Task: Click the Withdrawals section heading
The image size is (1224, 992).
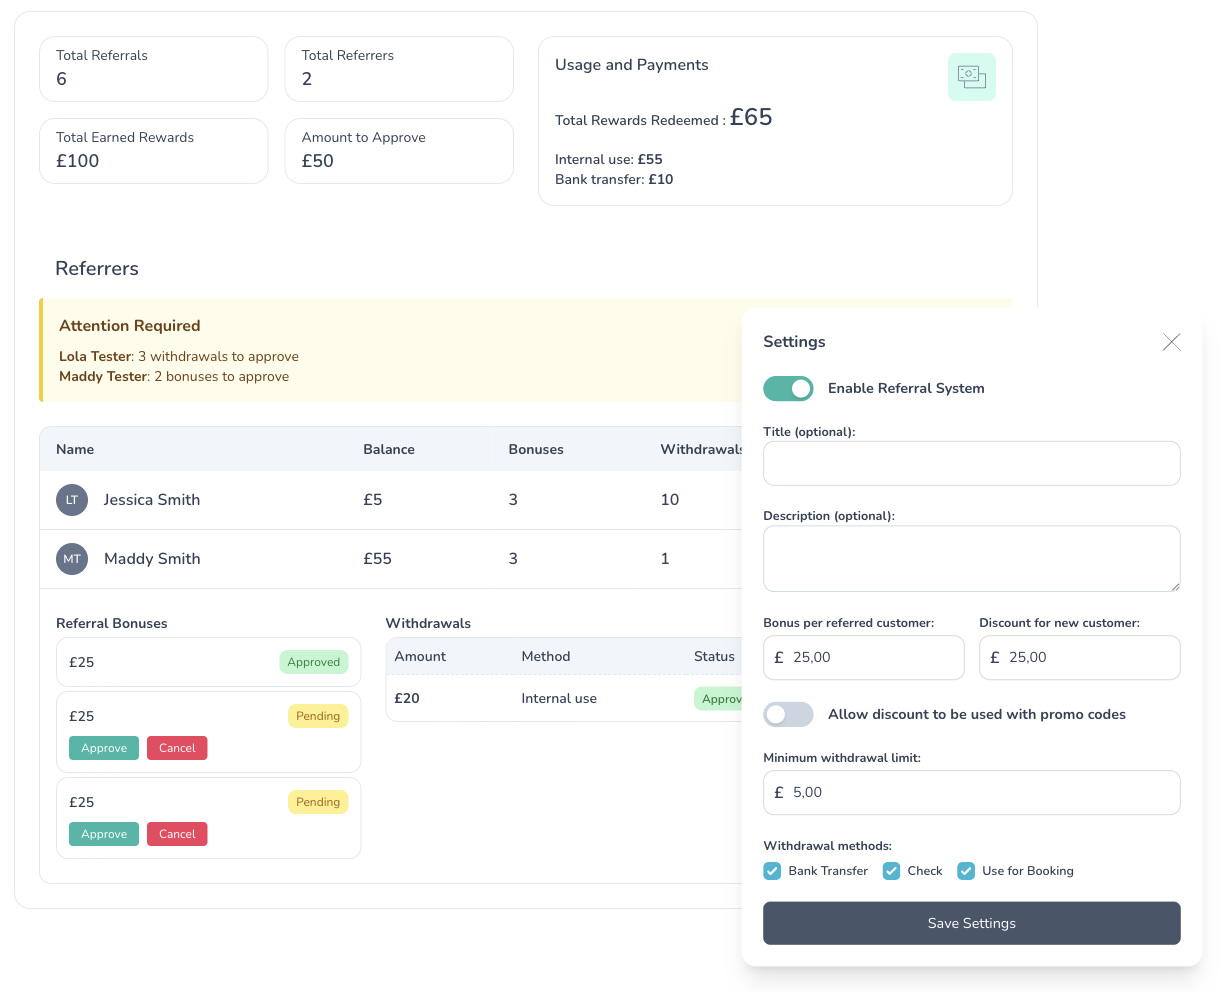Action: point(428,623)
